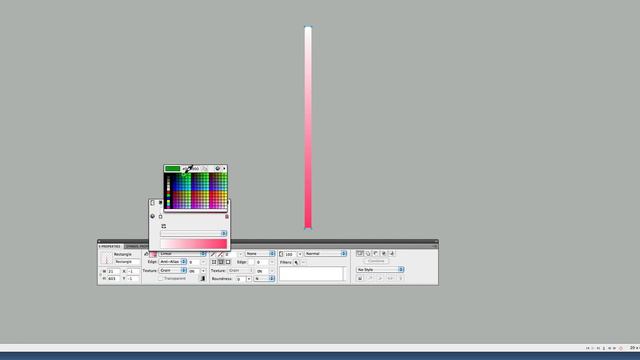The image size is (640, 360).
Task: Click the red record icon in status bar
Action: tap(620, 348)
